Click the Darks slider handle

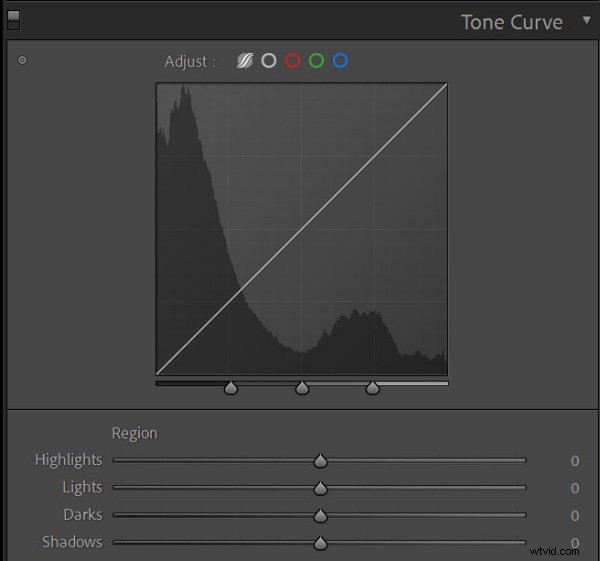tap(320, 515)
